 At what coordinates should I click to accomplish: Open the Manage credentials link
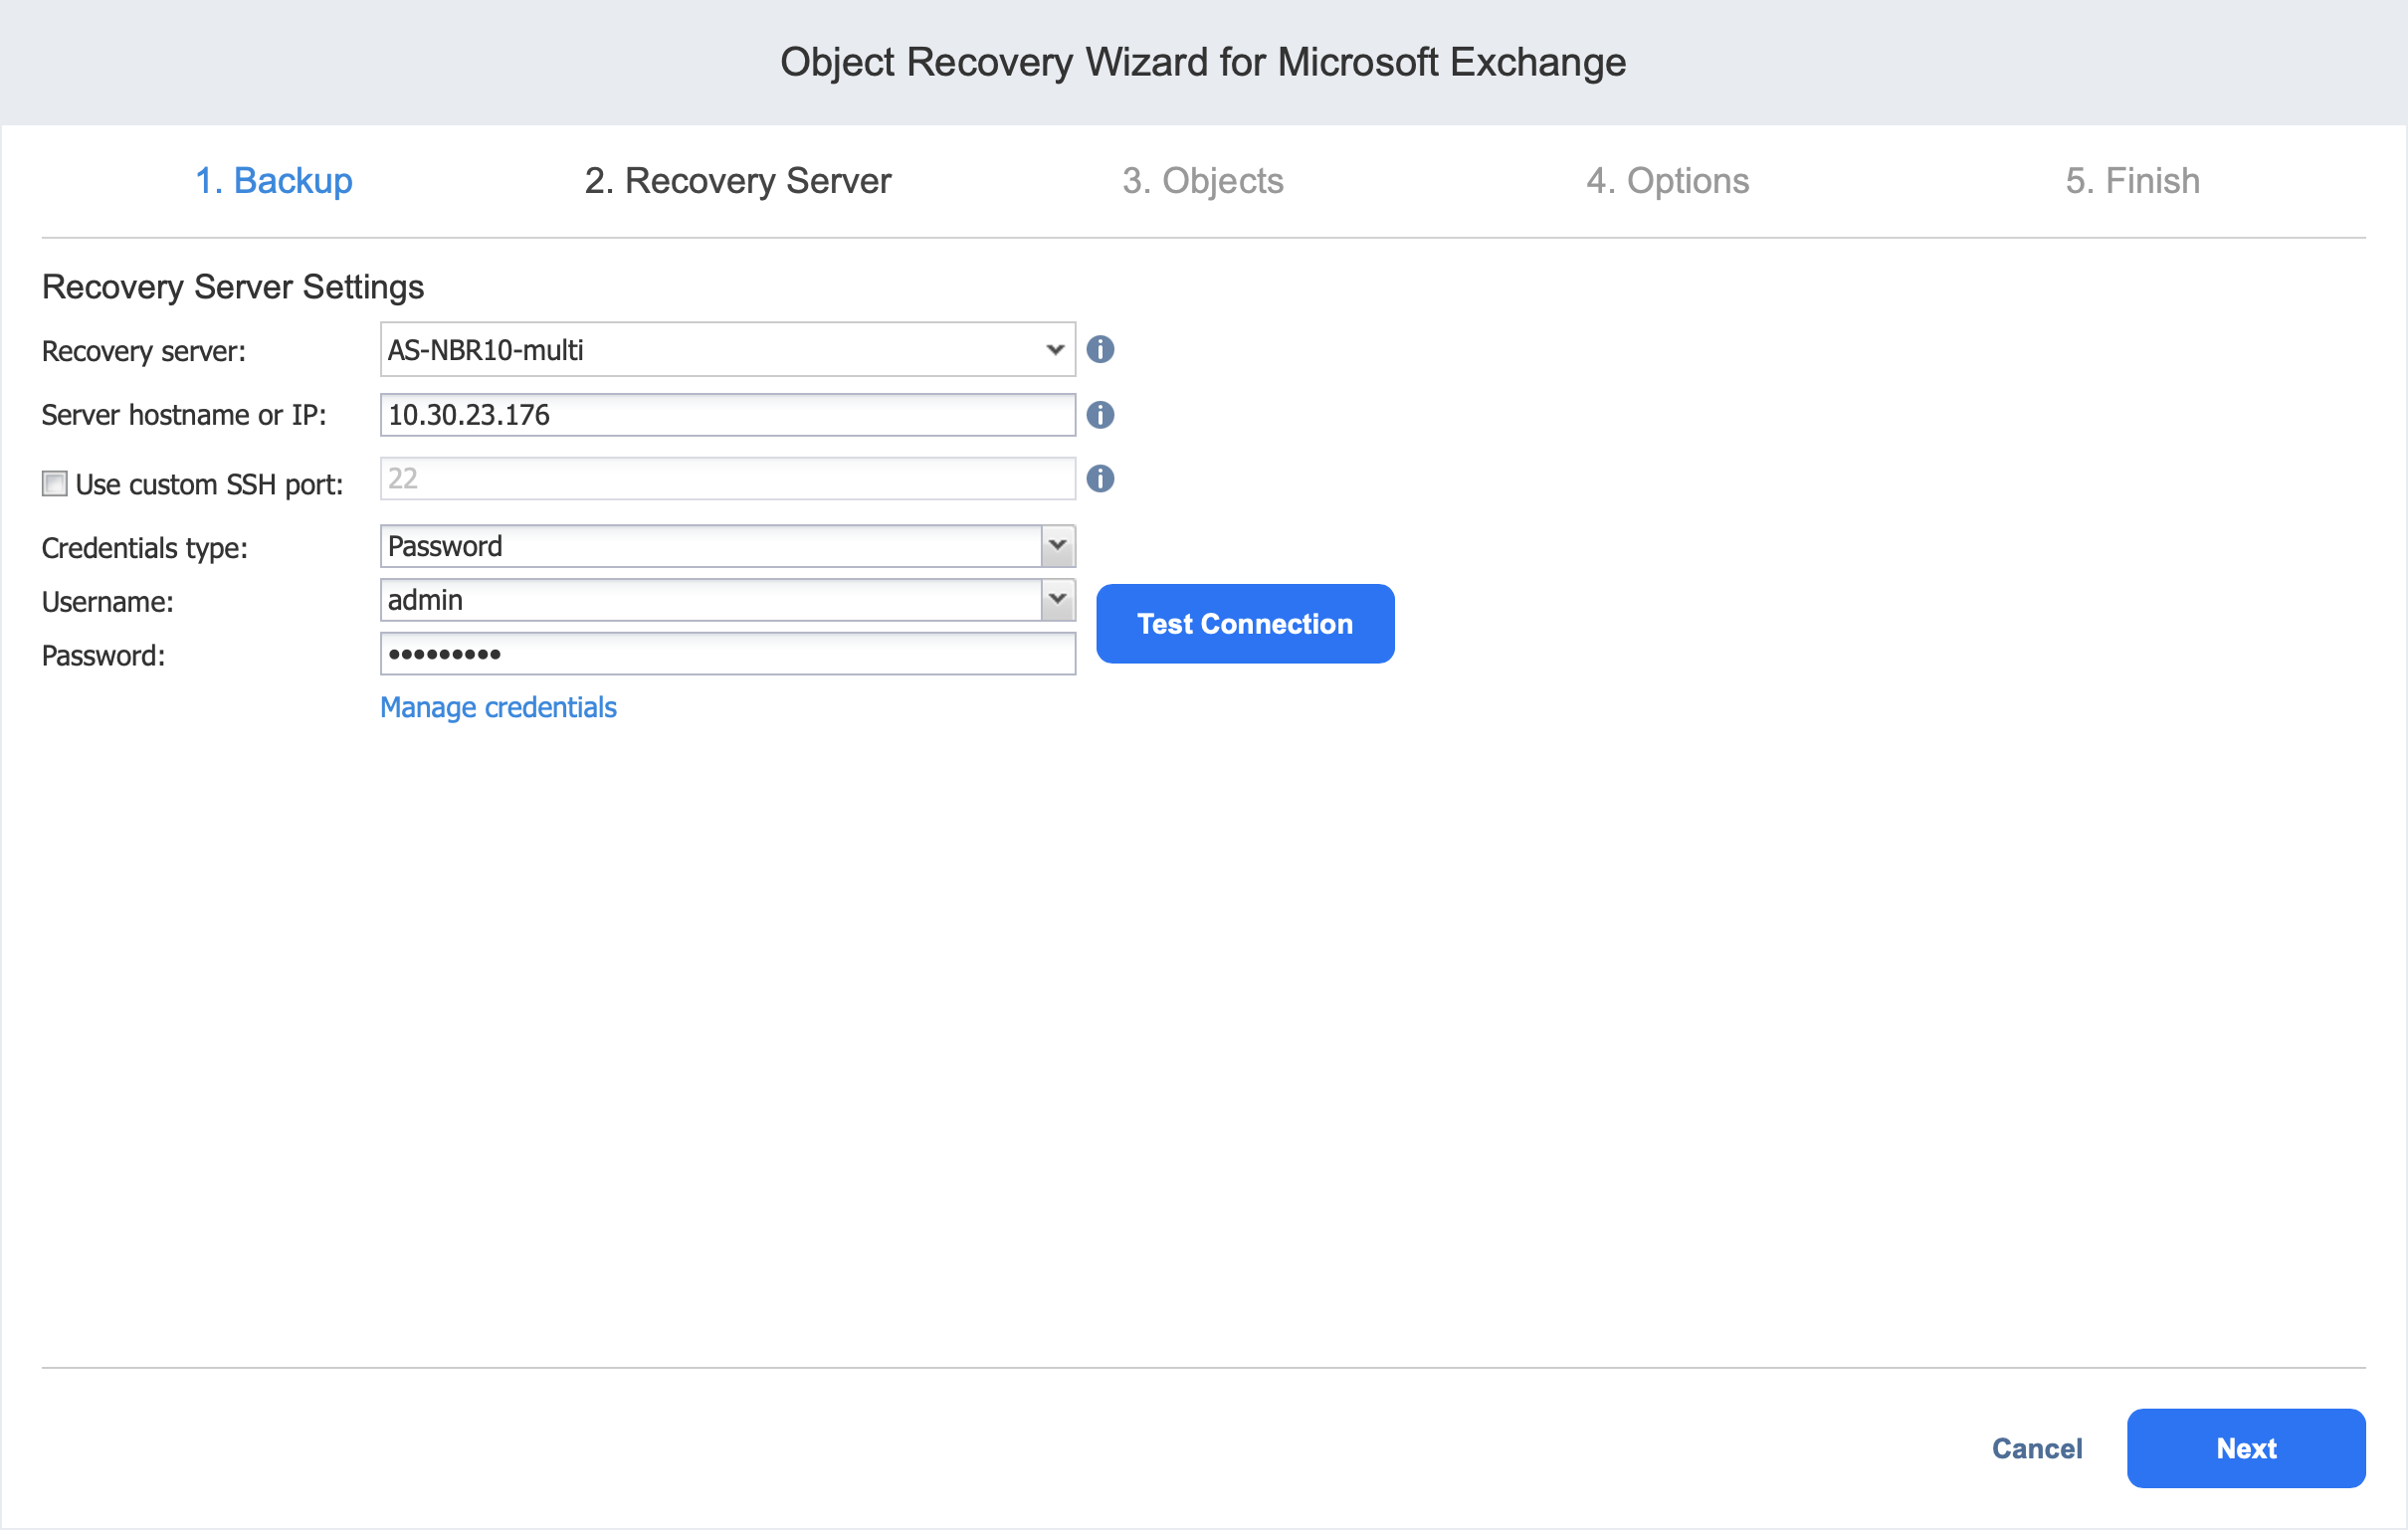pyautogui.click(x=498, y=707)
